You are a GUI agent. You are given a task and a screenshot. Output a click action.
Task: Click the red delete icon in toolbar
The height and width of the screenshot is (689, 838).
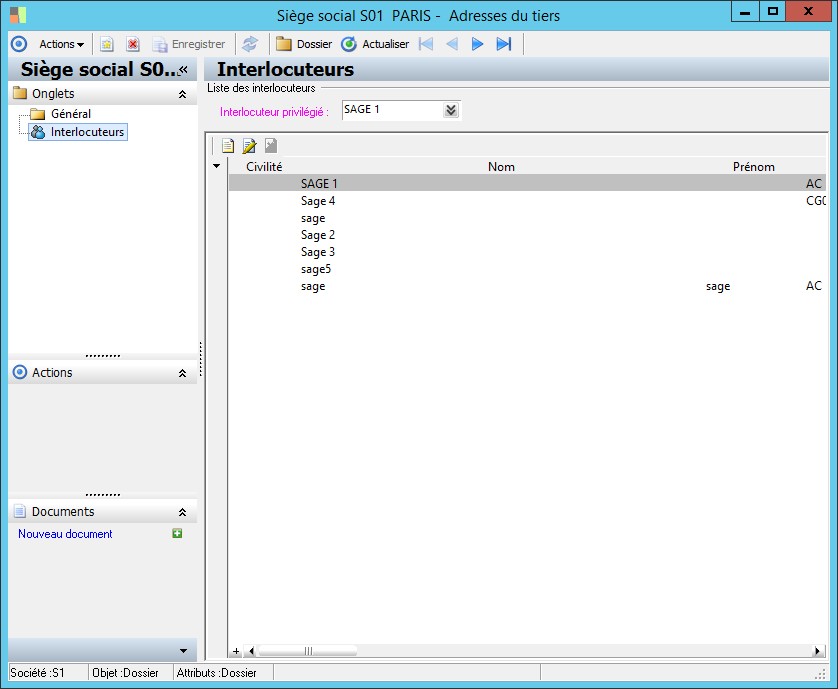pyautogui.click(x=132, y=44)
